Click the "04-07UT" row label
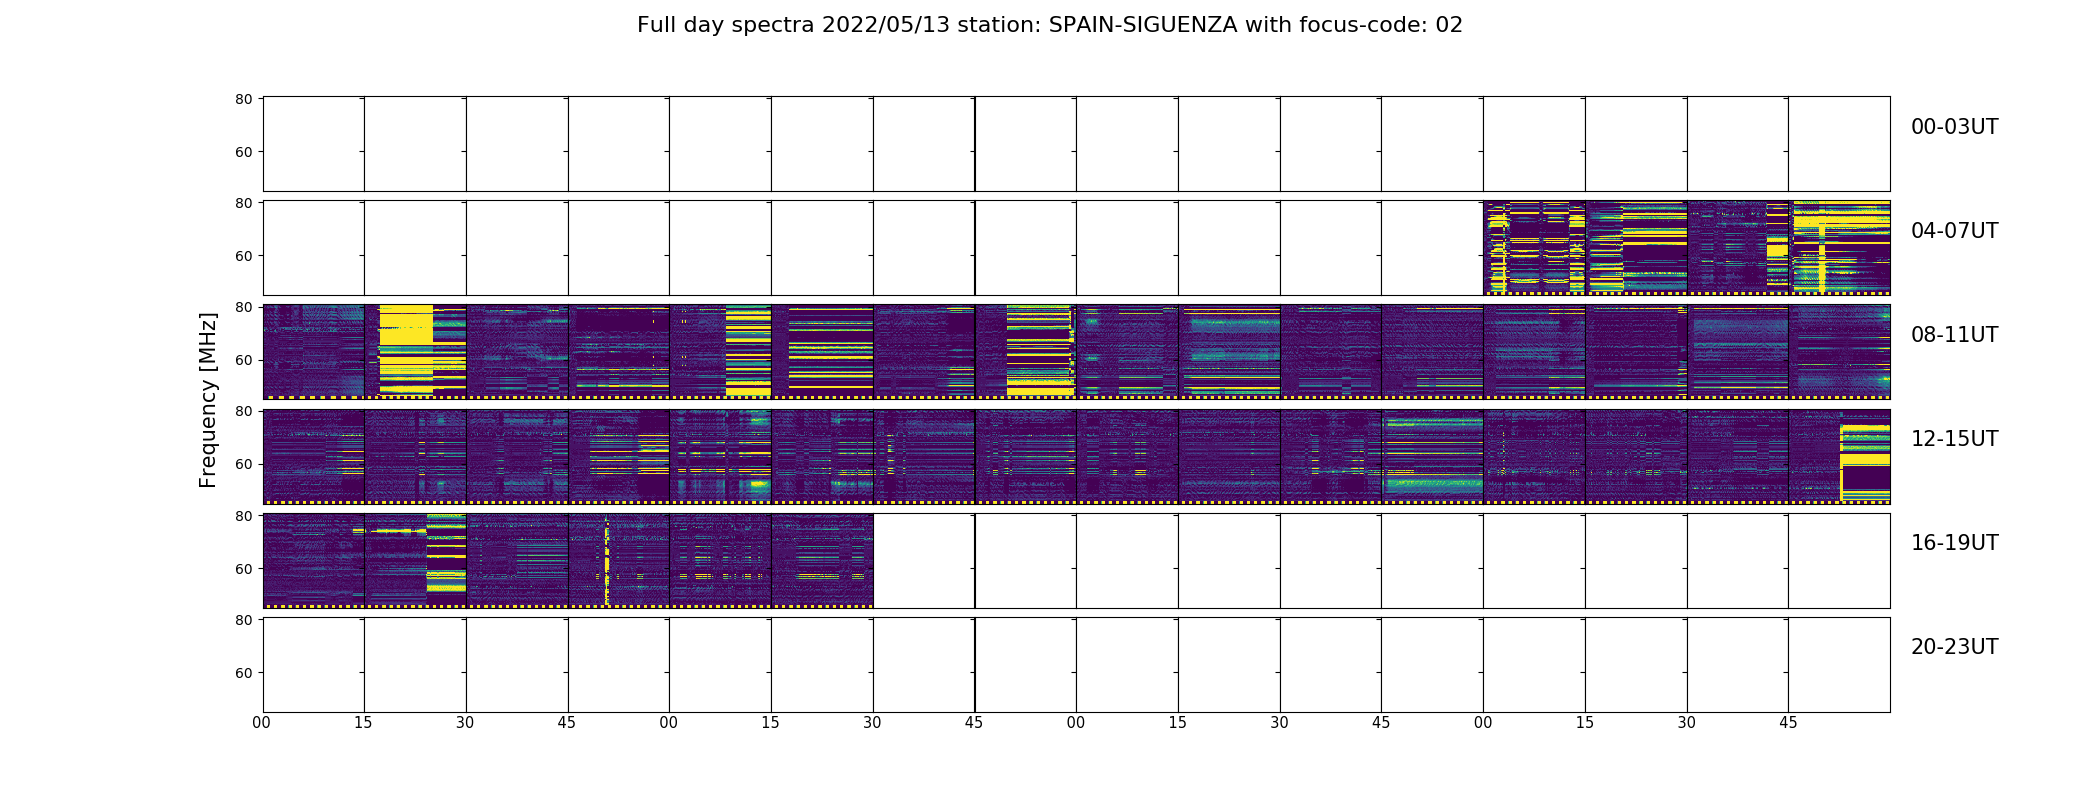The image size is (2100, 800). pyautogui.click(x=1954, y=231)
